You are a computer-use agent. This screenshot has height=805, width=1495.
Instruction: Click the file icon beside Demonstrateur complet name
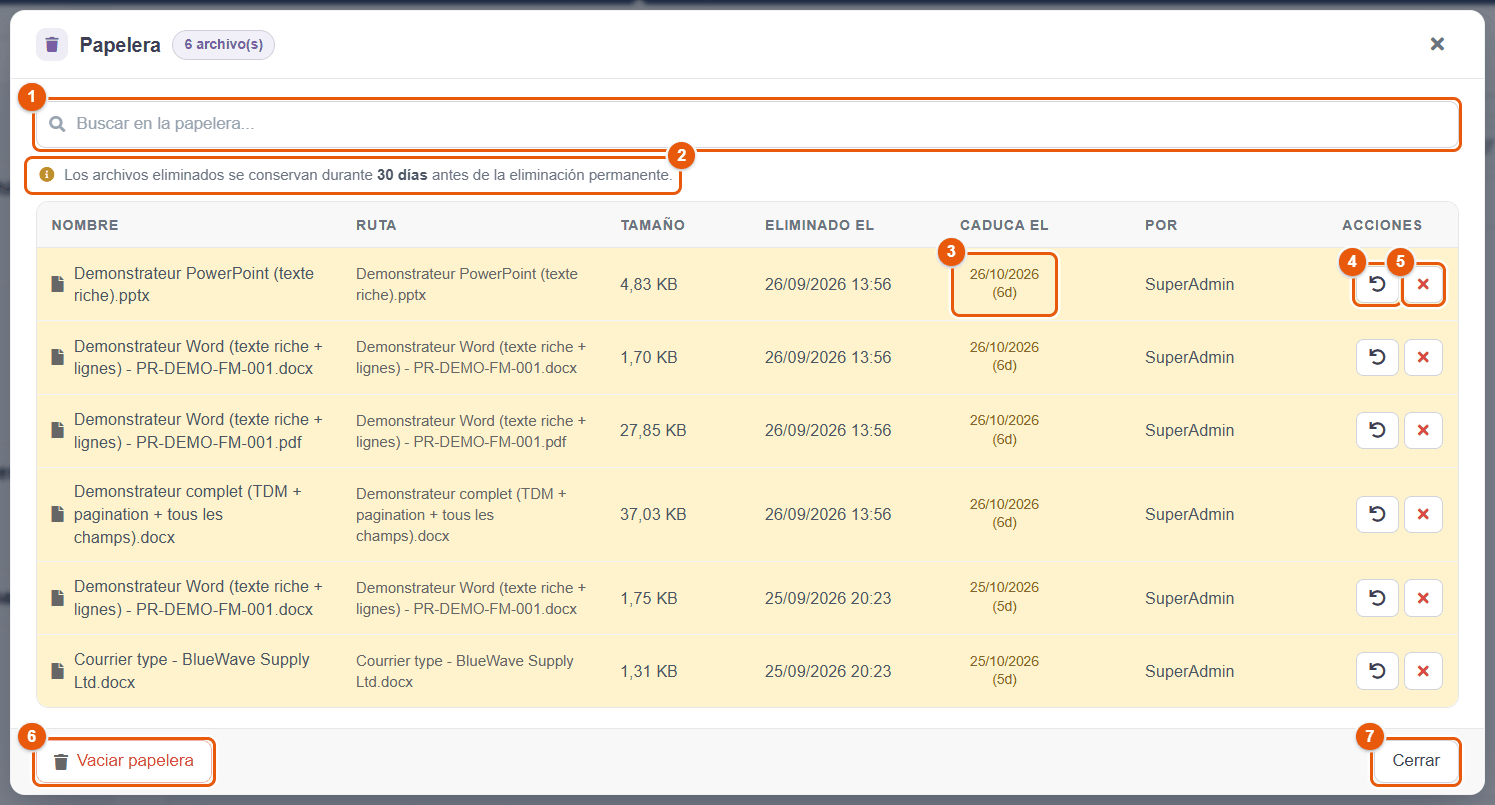(x=58, y=515)
